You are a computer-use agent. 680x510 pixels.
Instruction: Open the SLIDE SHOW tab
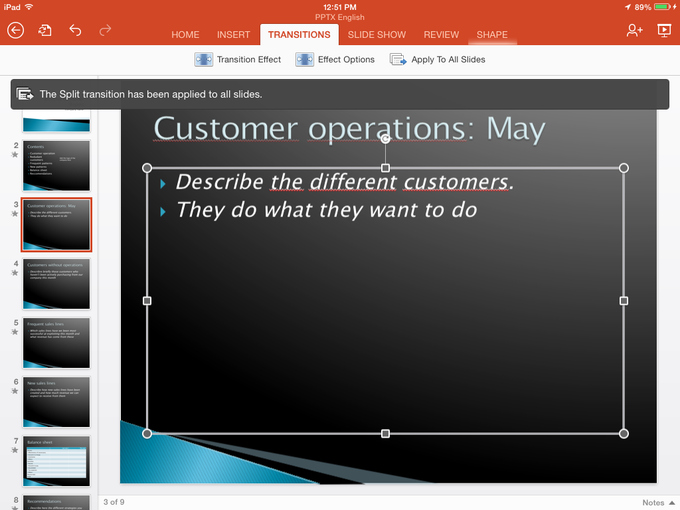pyautogui.click(x=376, y=35)
